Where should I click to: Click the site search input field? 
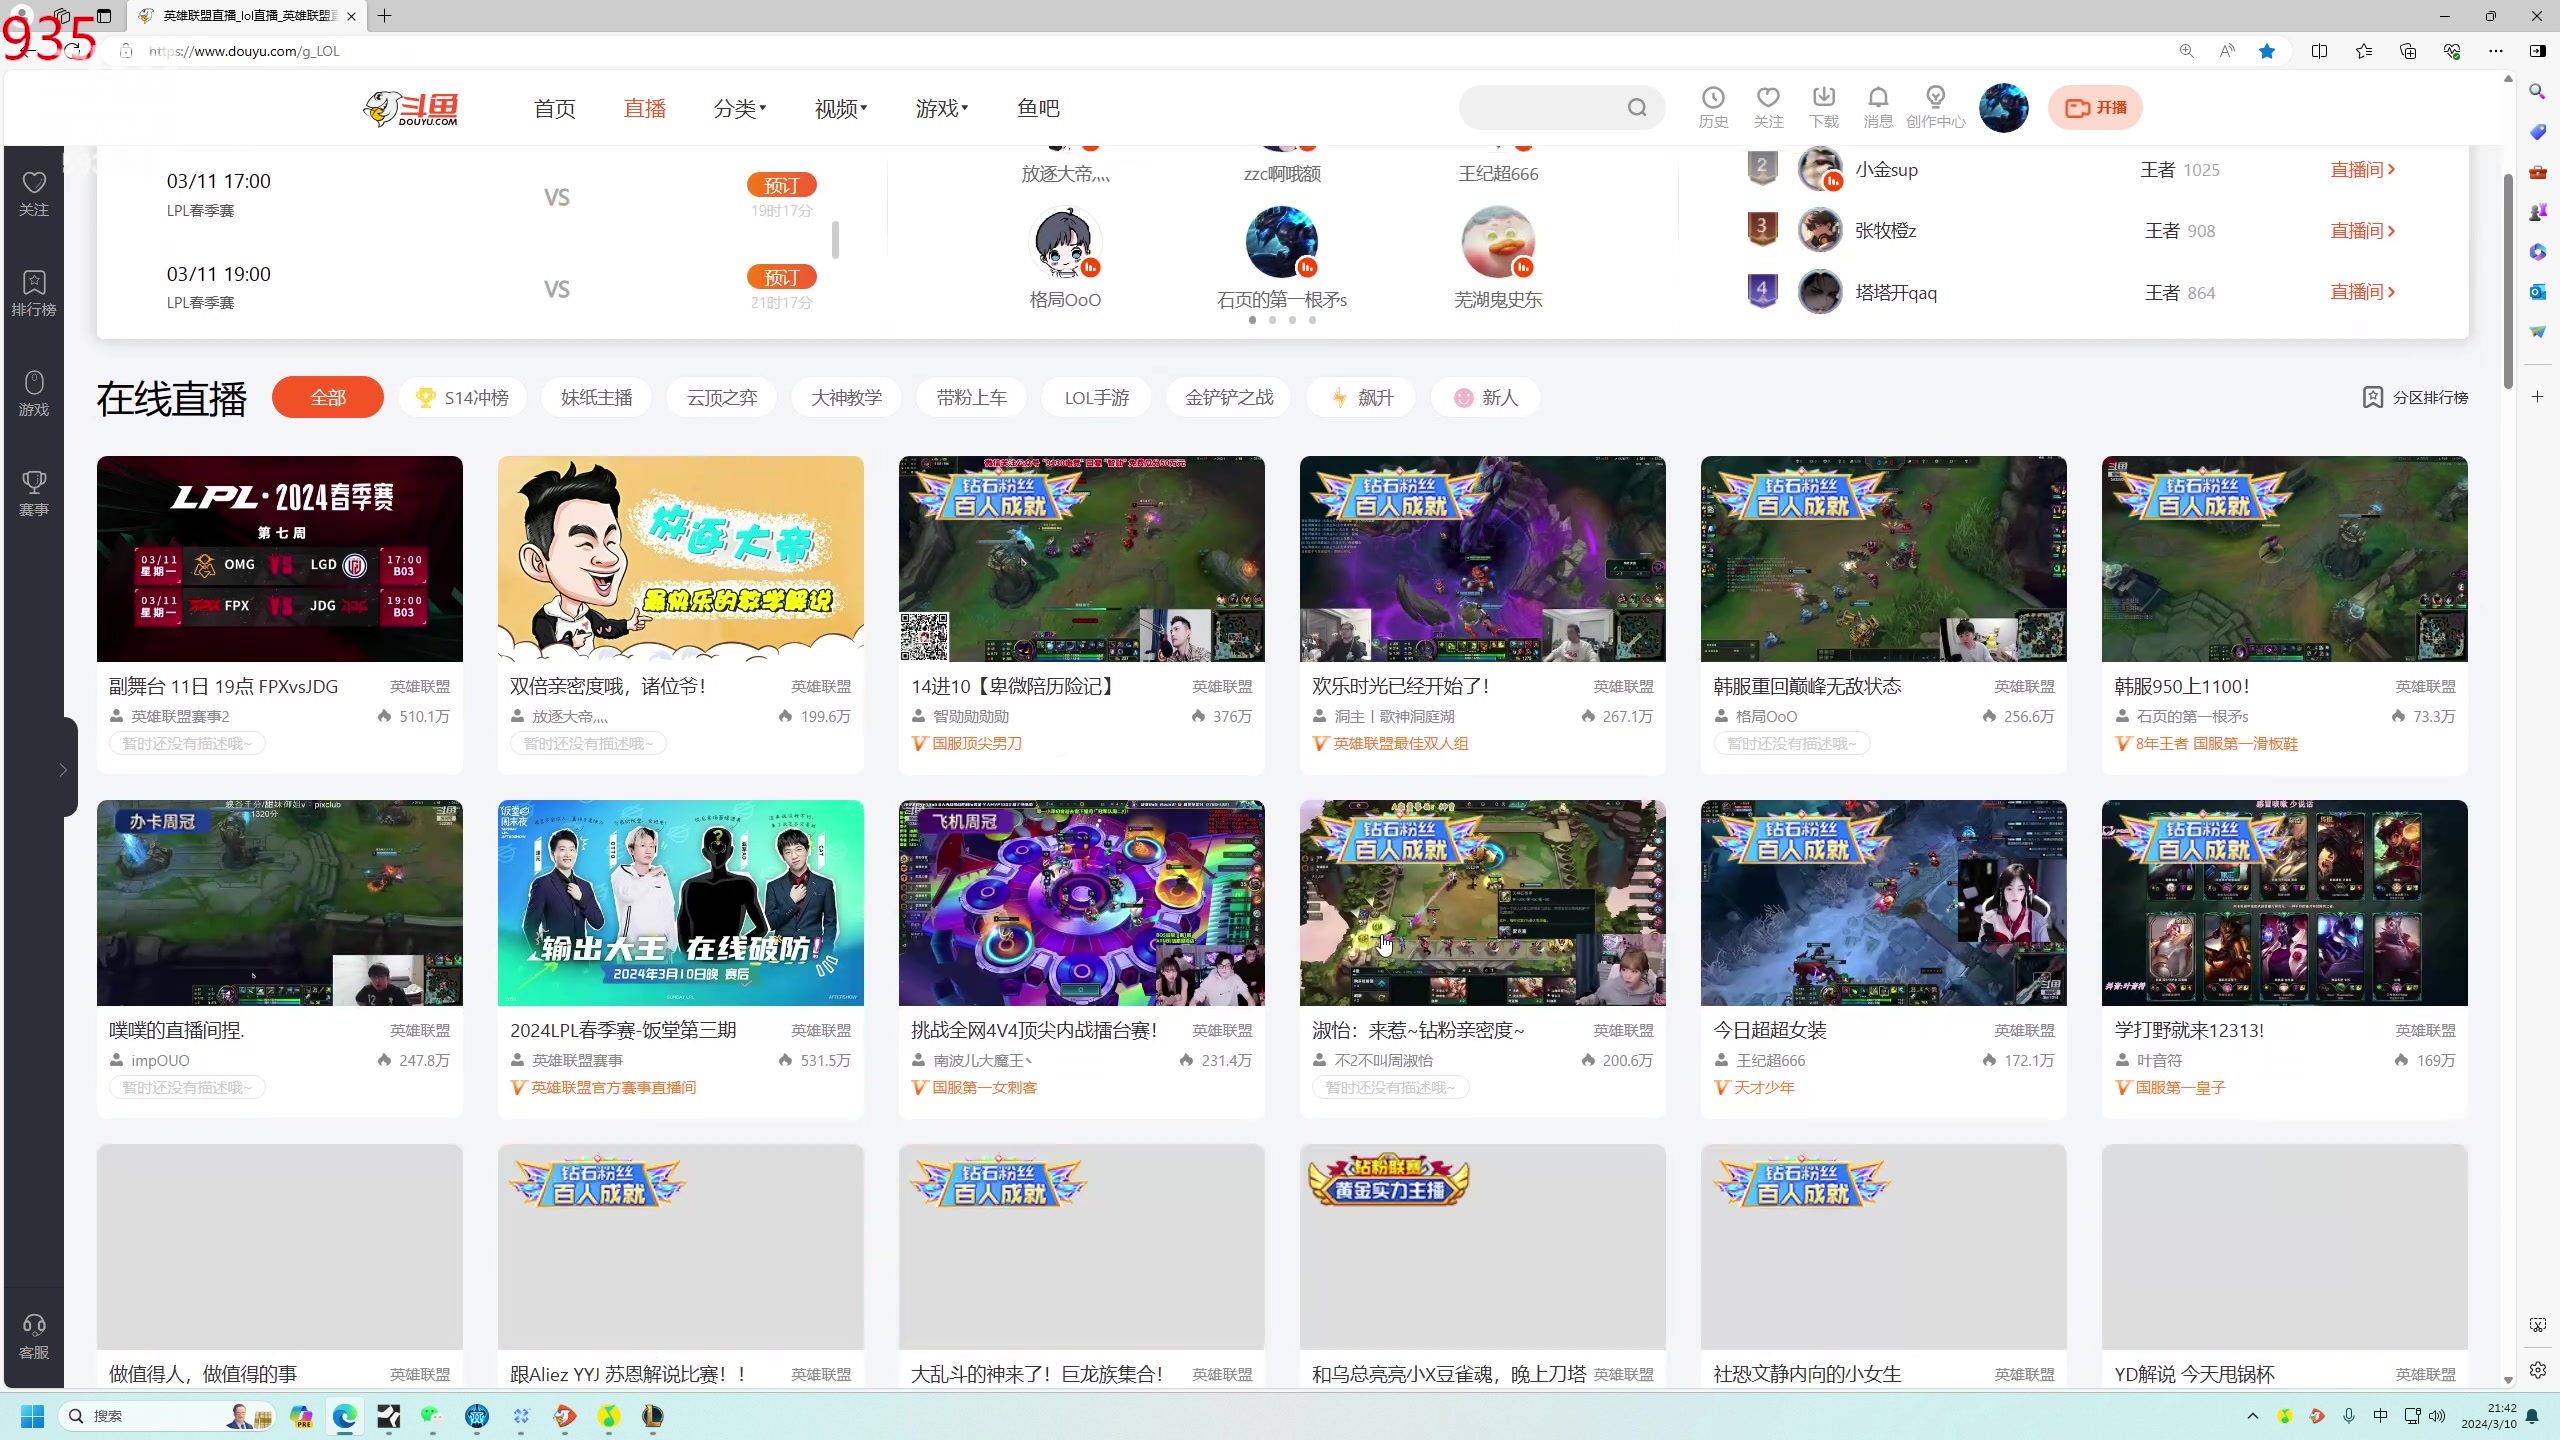coord(1542,108)
